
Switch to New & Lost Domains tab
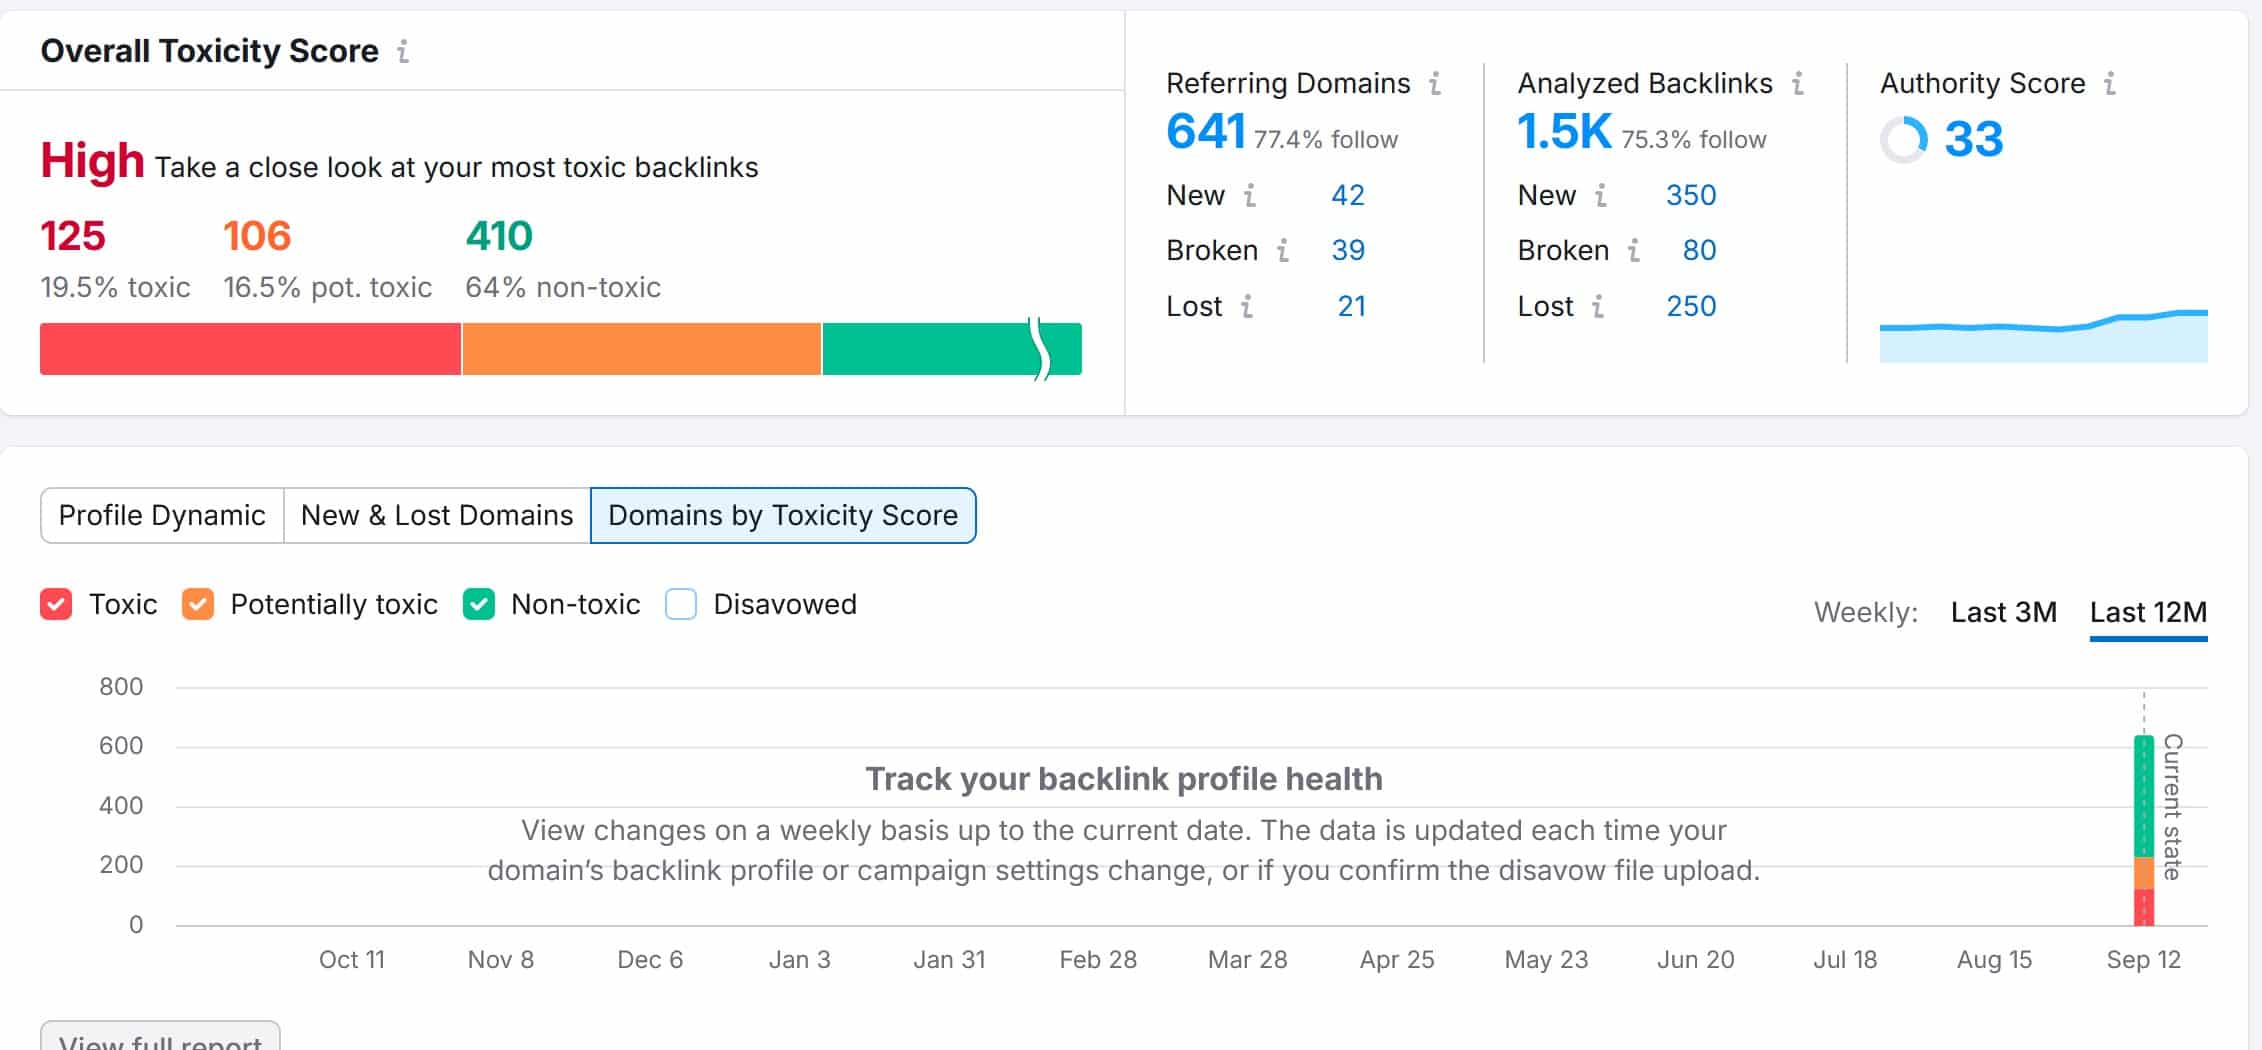(x=437, y=515)
